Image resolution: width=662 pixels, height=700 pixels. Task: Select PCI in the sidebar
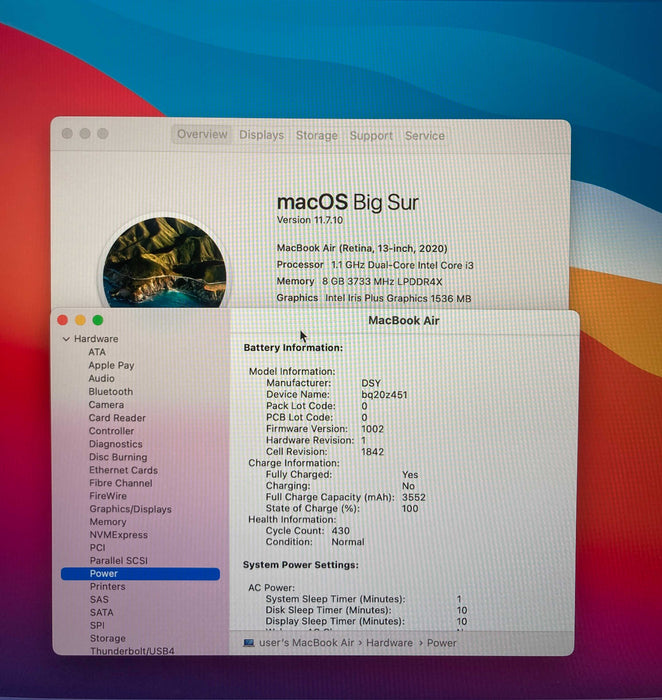97,548
